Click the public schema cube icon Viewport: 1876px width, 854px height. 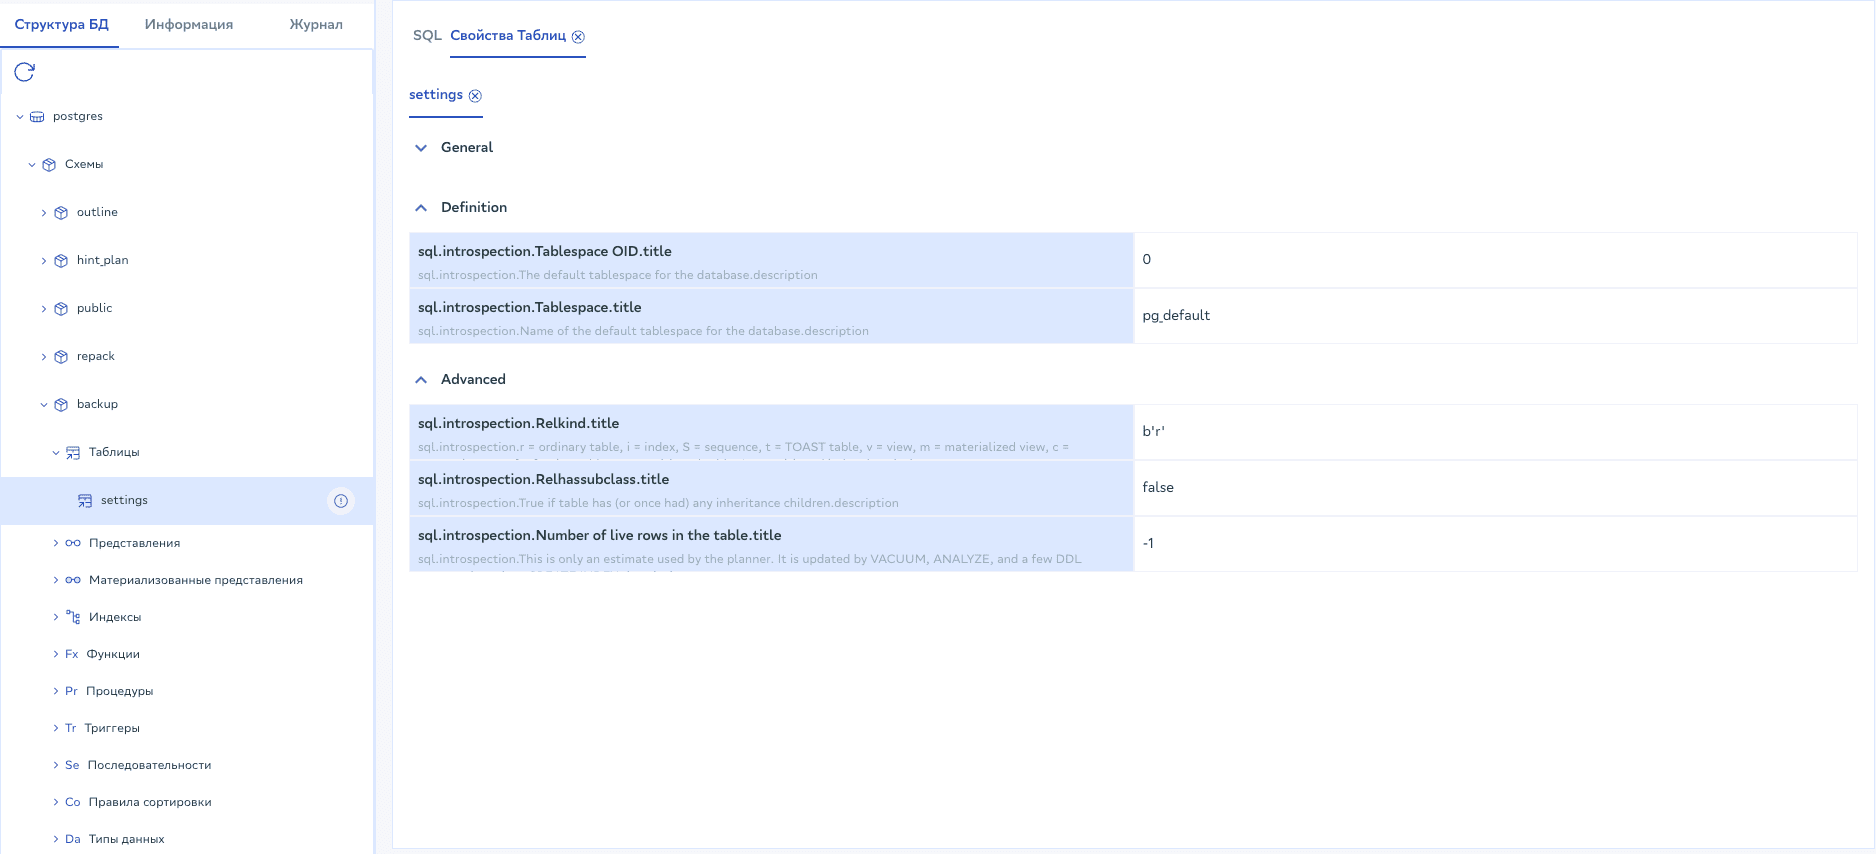pos(61,309)
